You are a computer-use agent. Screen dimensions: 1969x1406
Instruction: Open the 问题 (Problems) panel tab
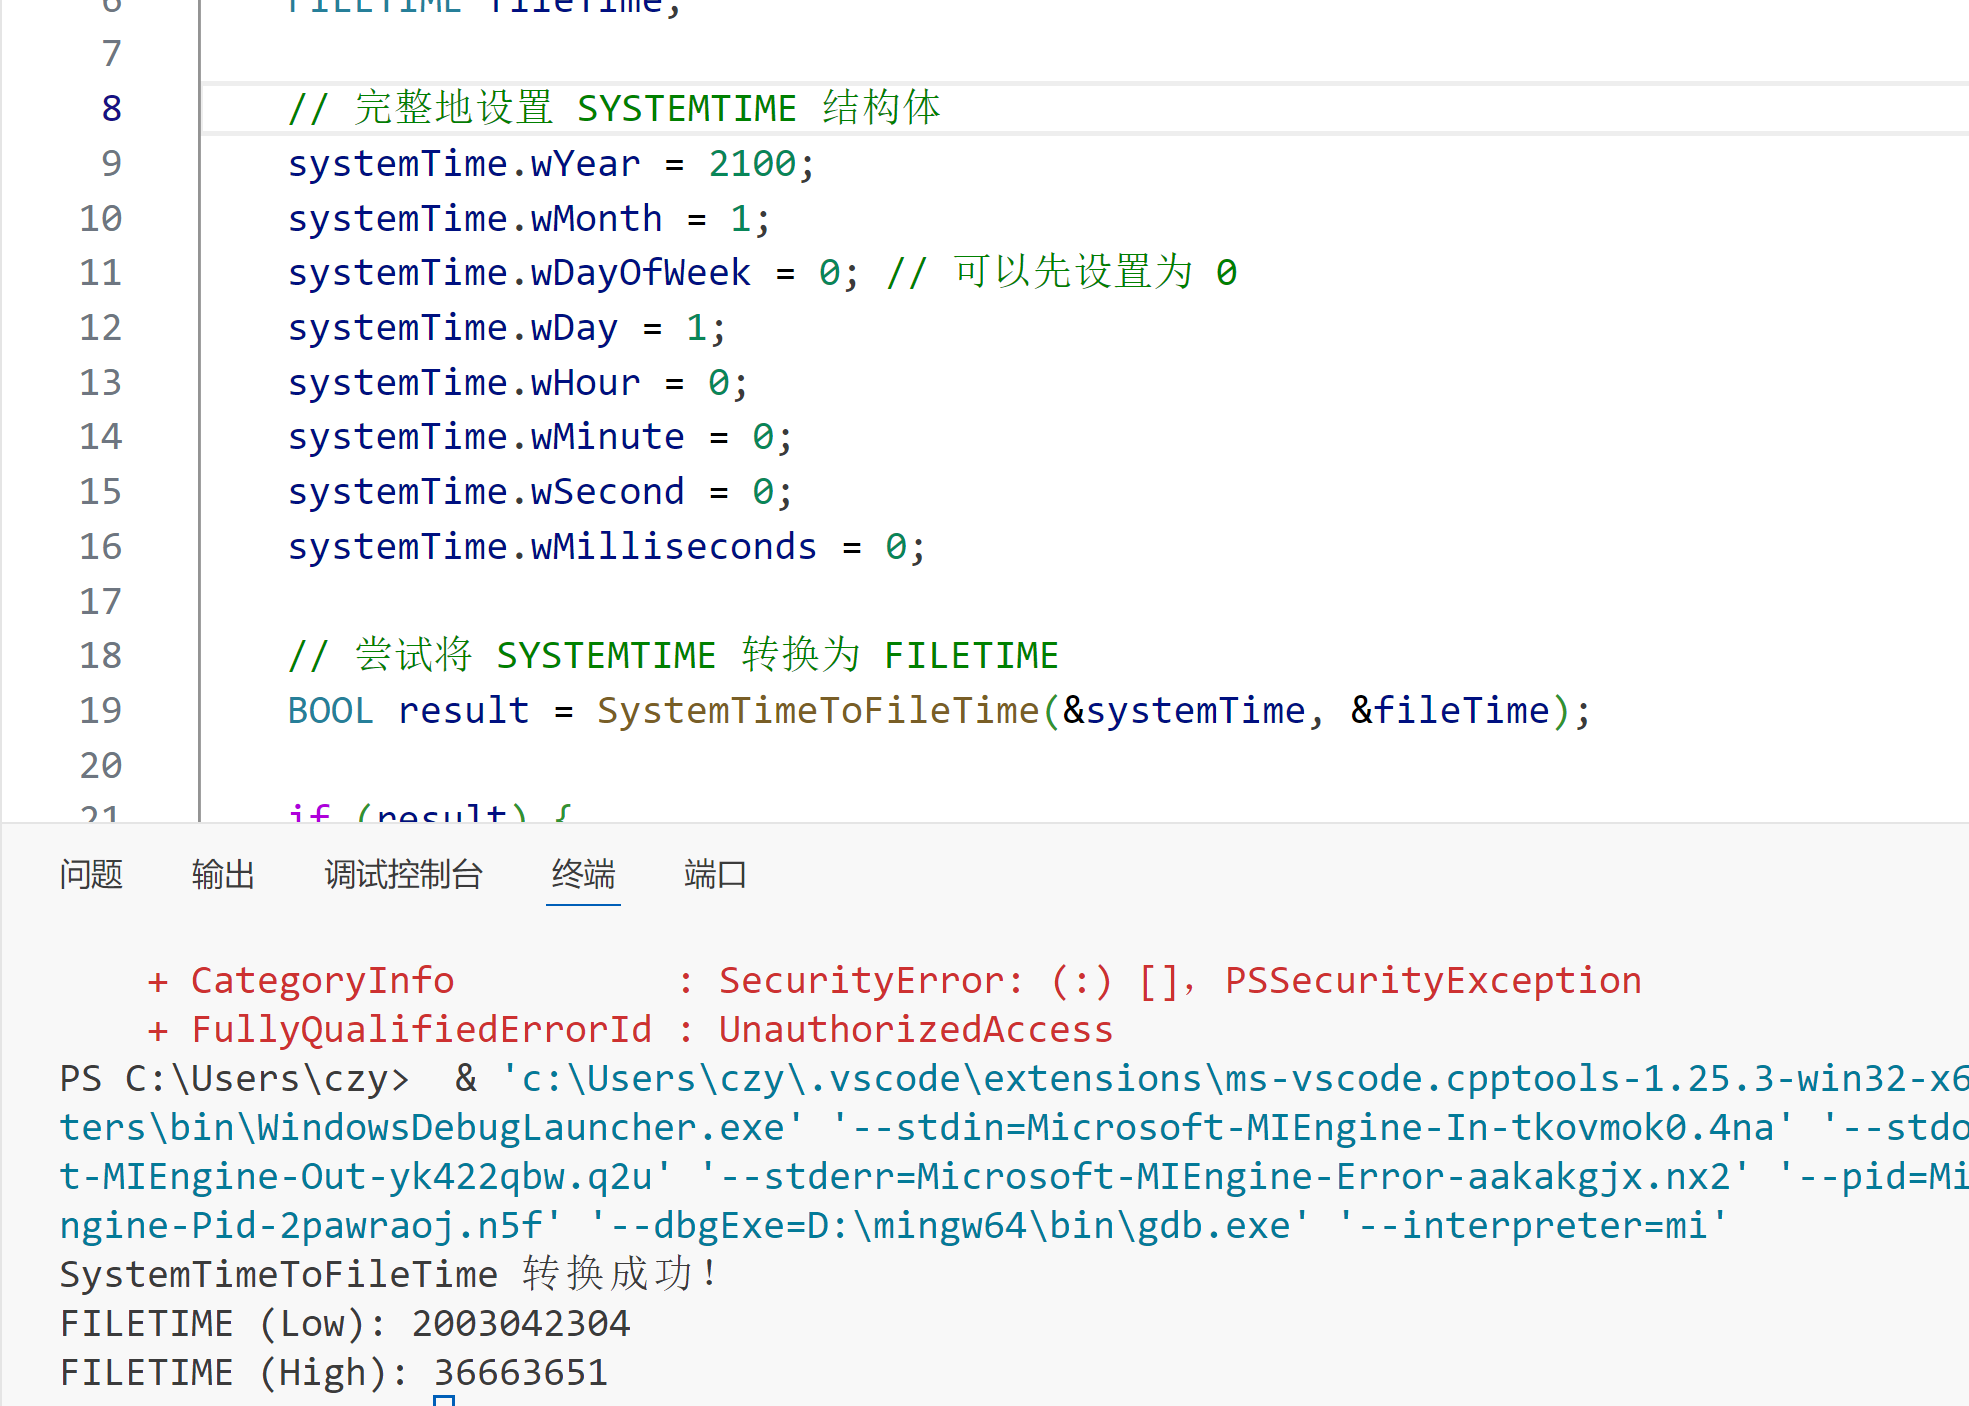coord(91,875)
